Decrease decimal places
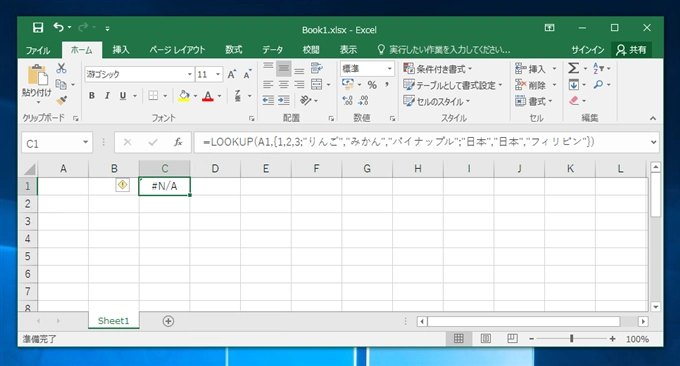This screenshot has width=680, height=366. coord(363,101)
